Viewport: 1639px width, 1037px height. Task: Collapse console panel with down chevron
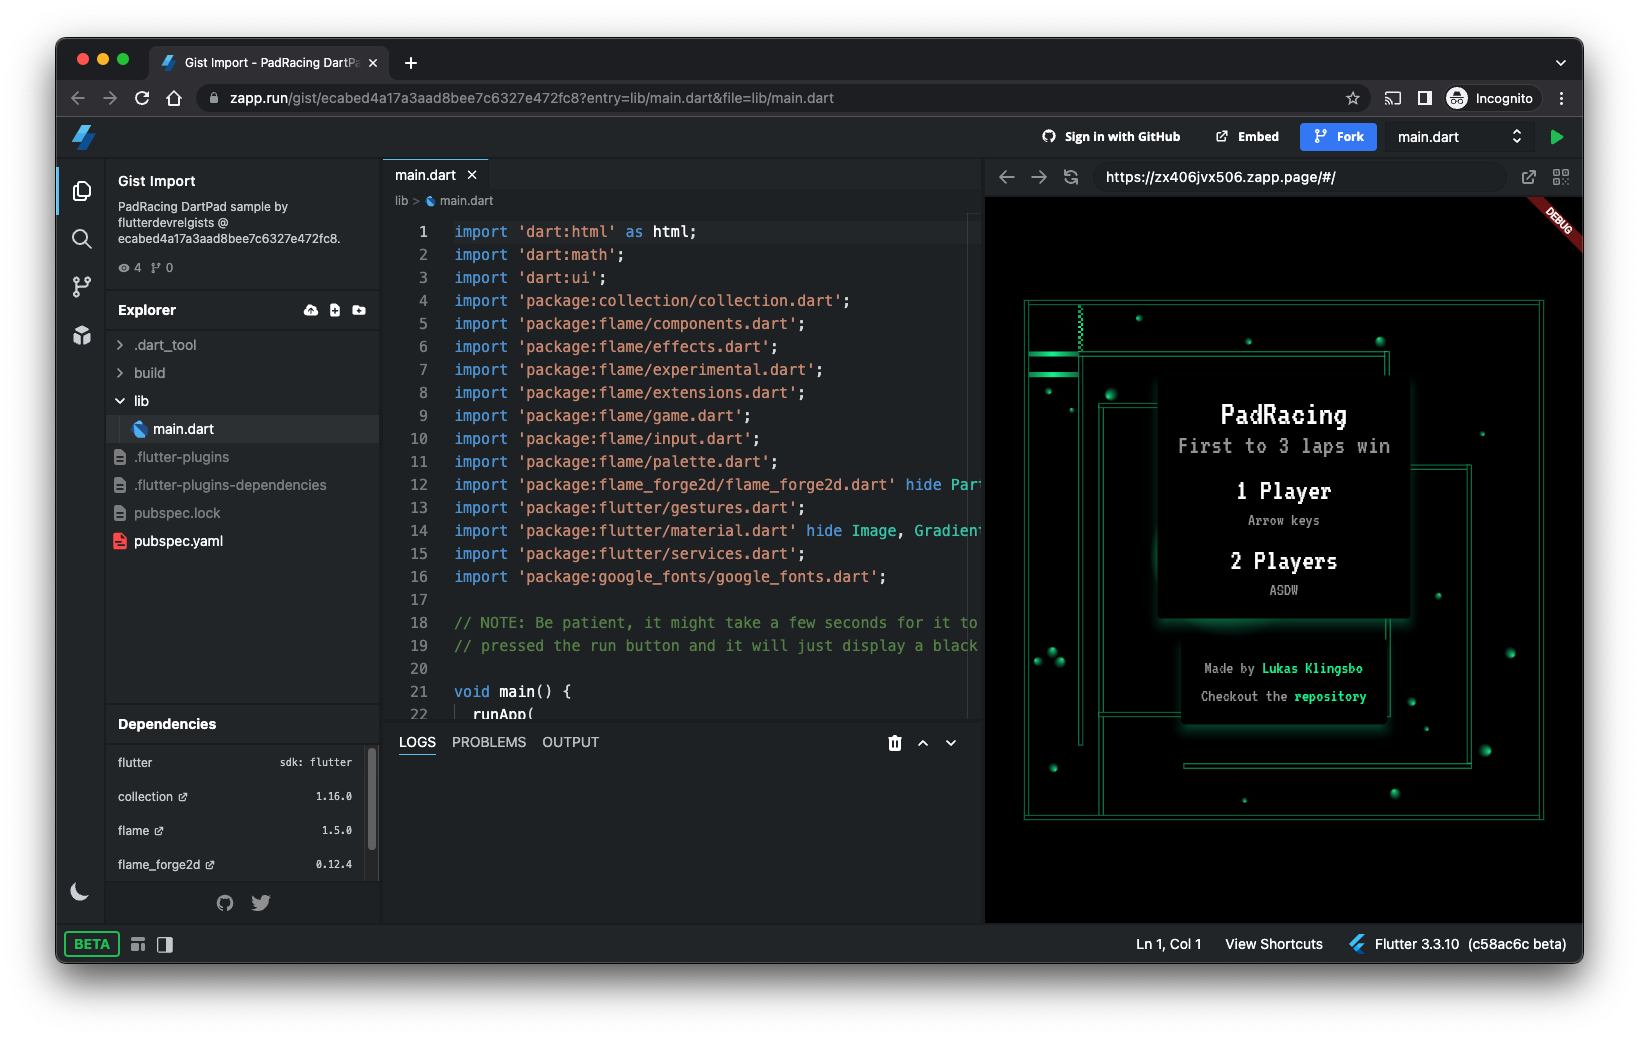coord(951,743)
